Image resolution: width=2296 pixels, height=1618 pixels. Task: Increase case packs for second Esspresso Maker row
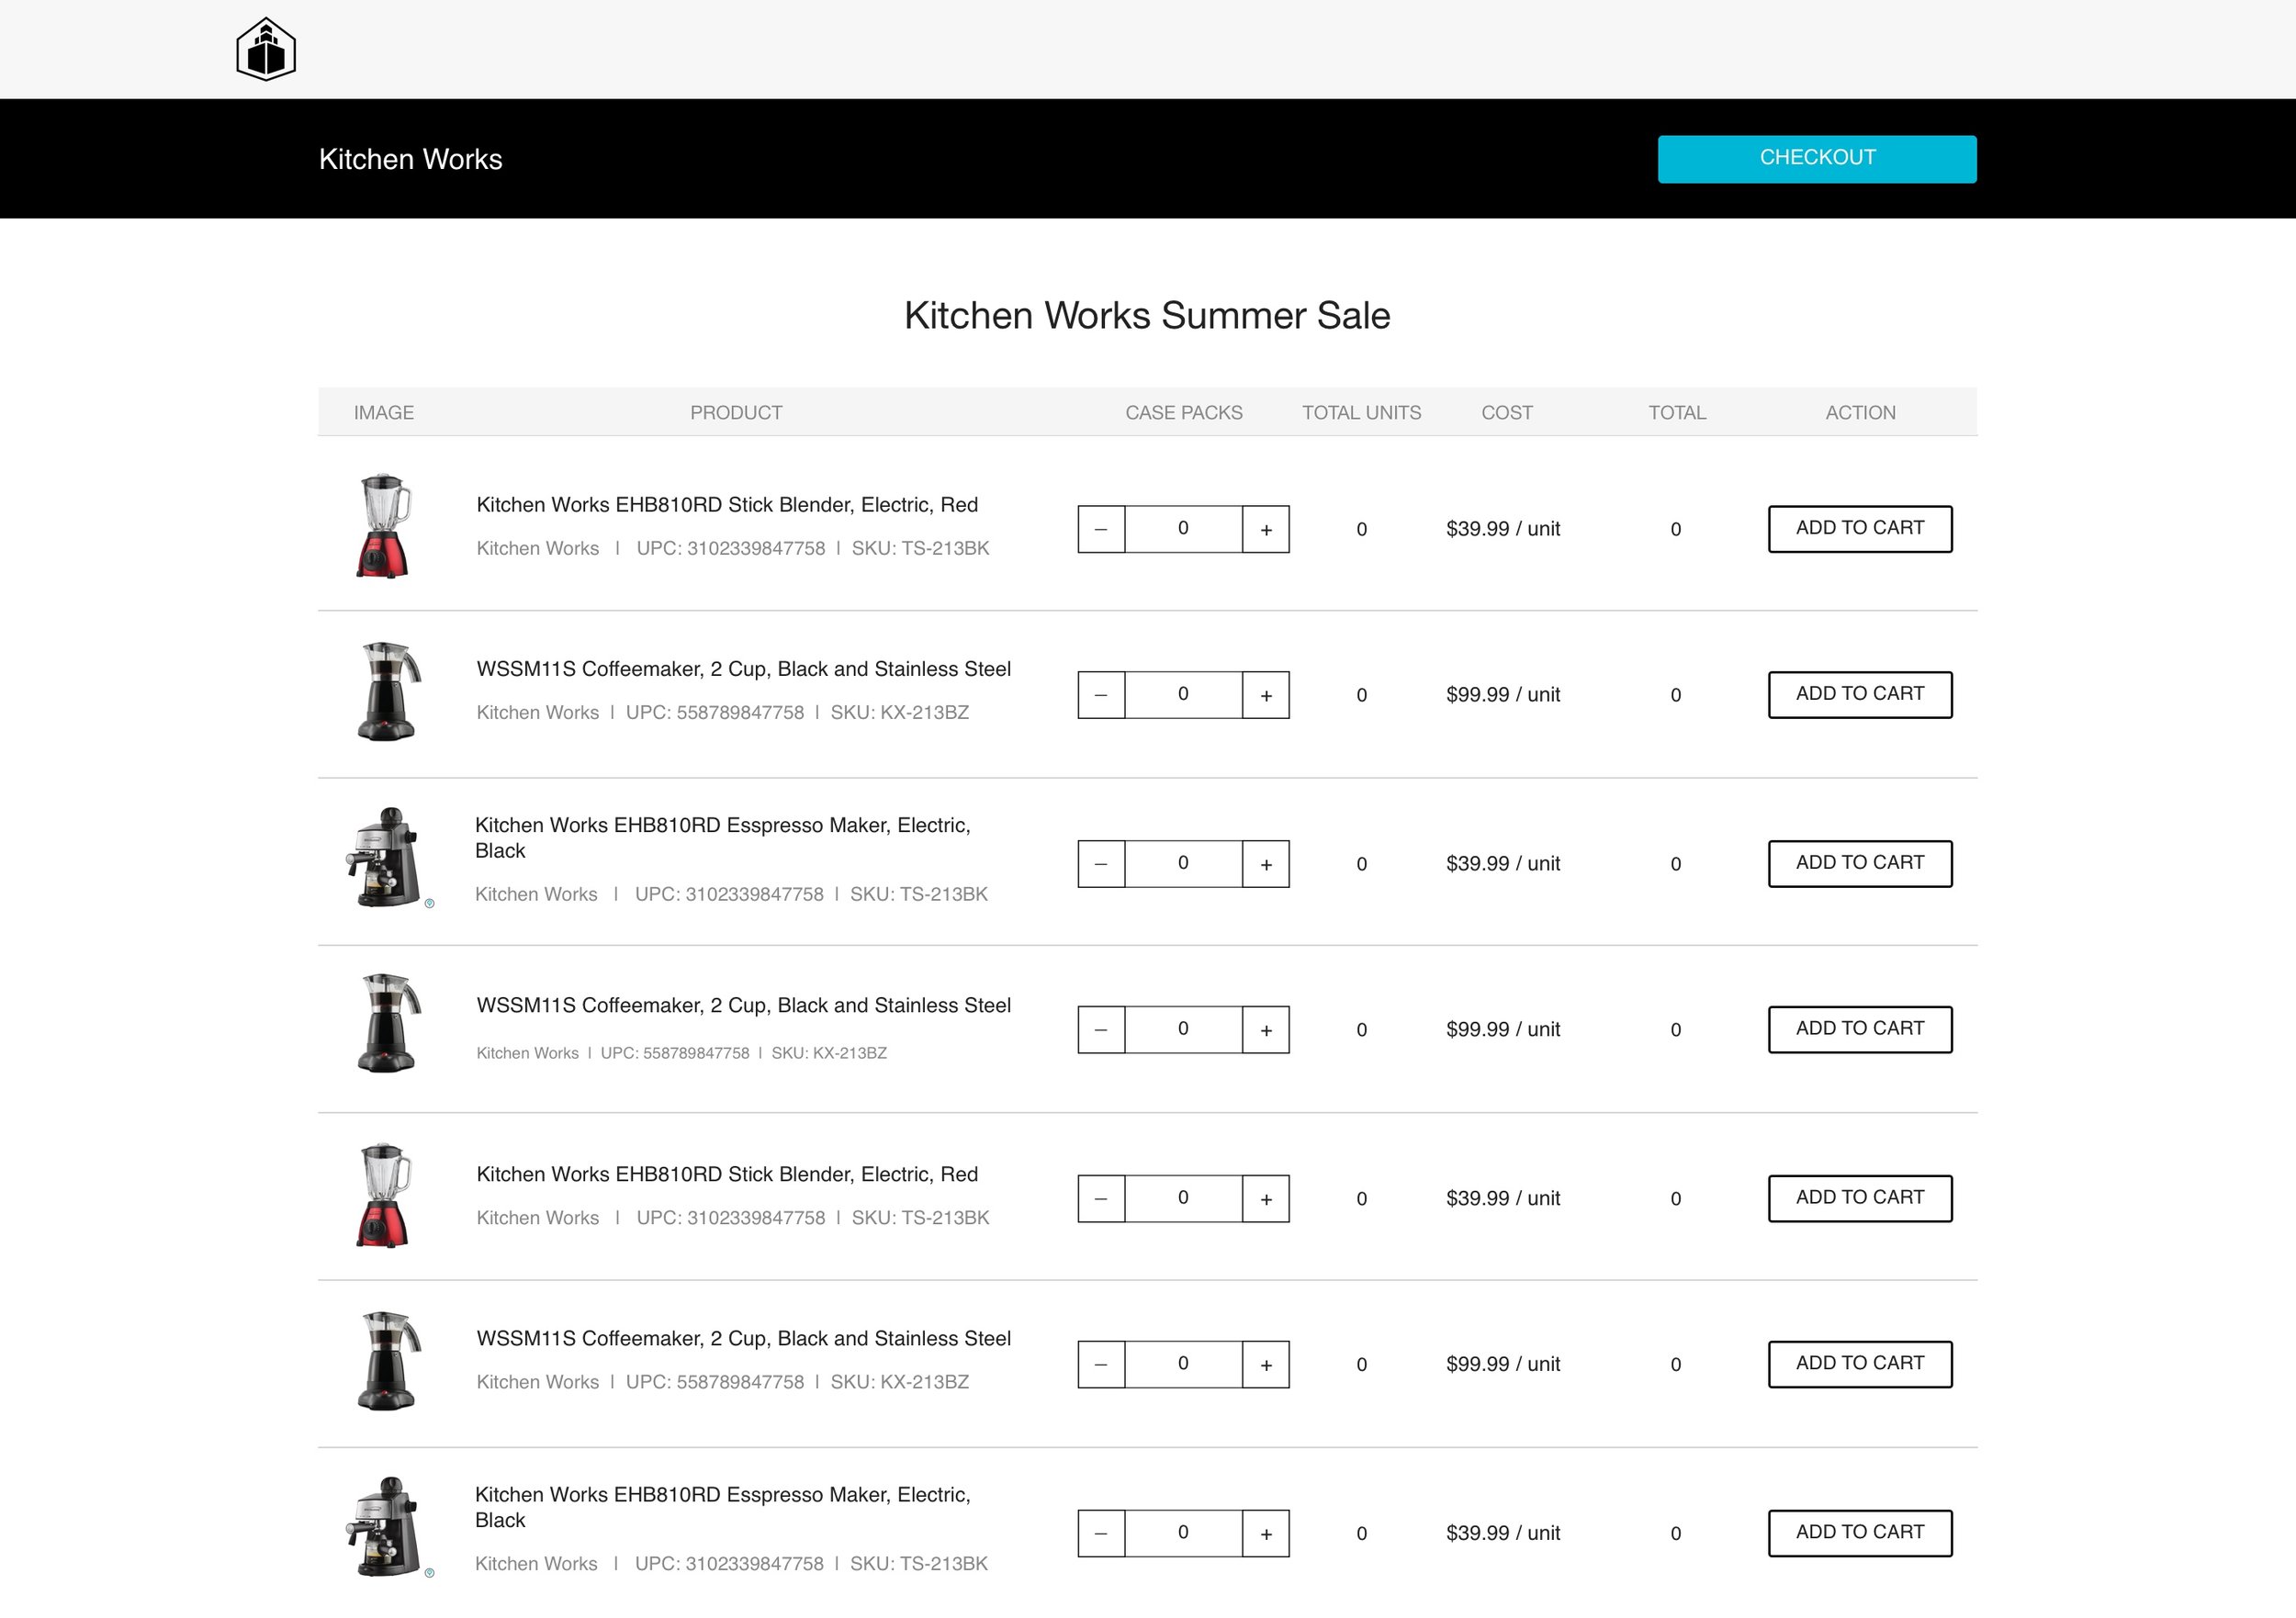point(1266,1534)
